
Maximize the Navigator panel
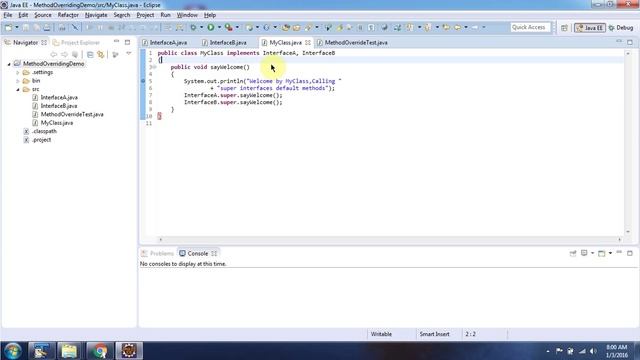[x=127, y=42]
